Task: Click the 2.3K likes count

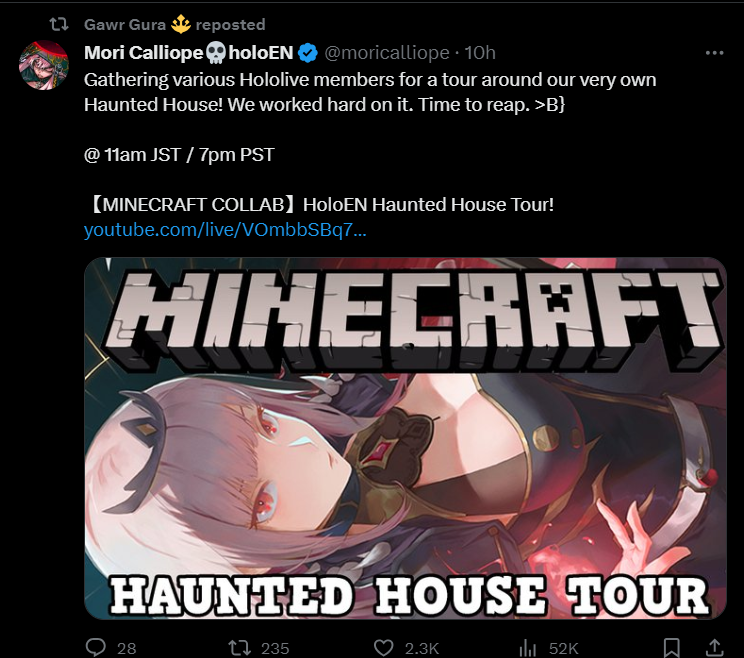Action: [x=422, y=648]
